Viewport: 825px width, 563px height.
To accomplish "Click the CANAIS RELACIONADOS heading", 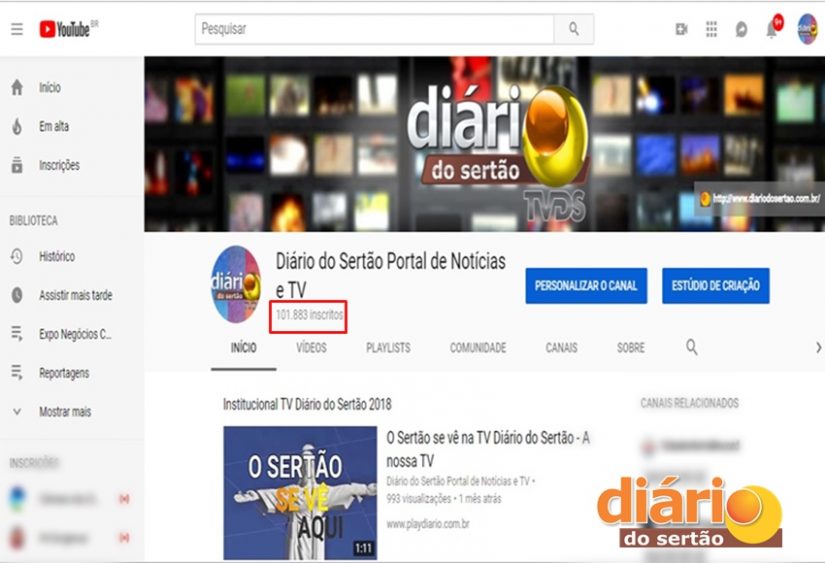I will click(689, 403).
